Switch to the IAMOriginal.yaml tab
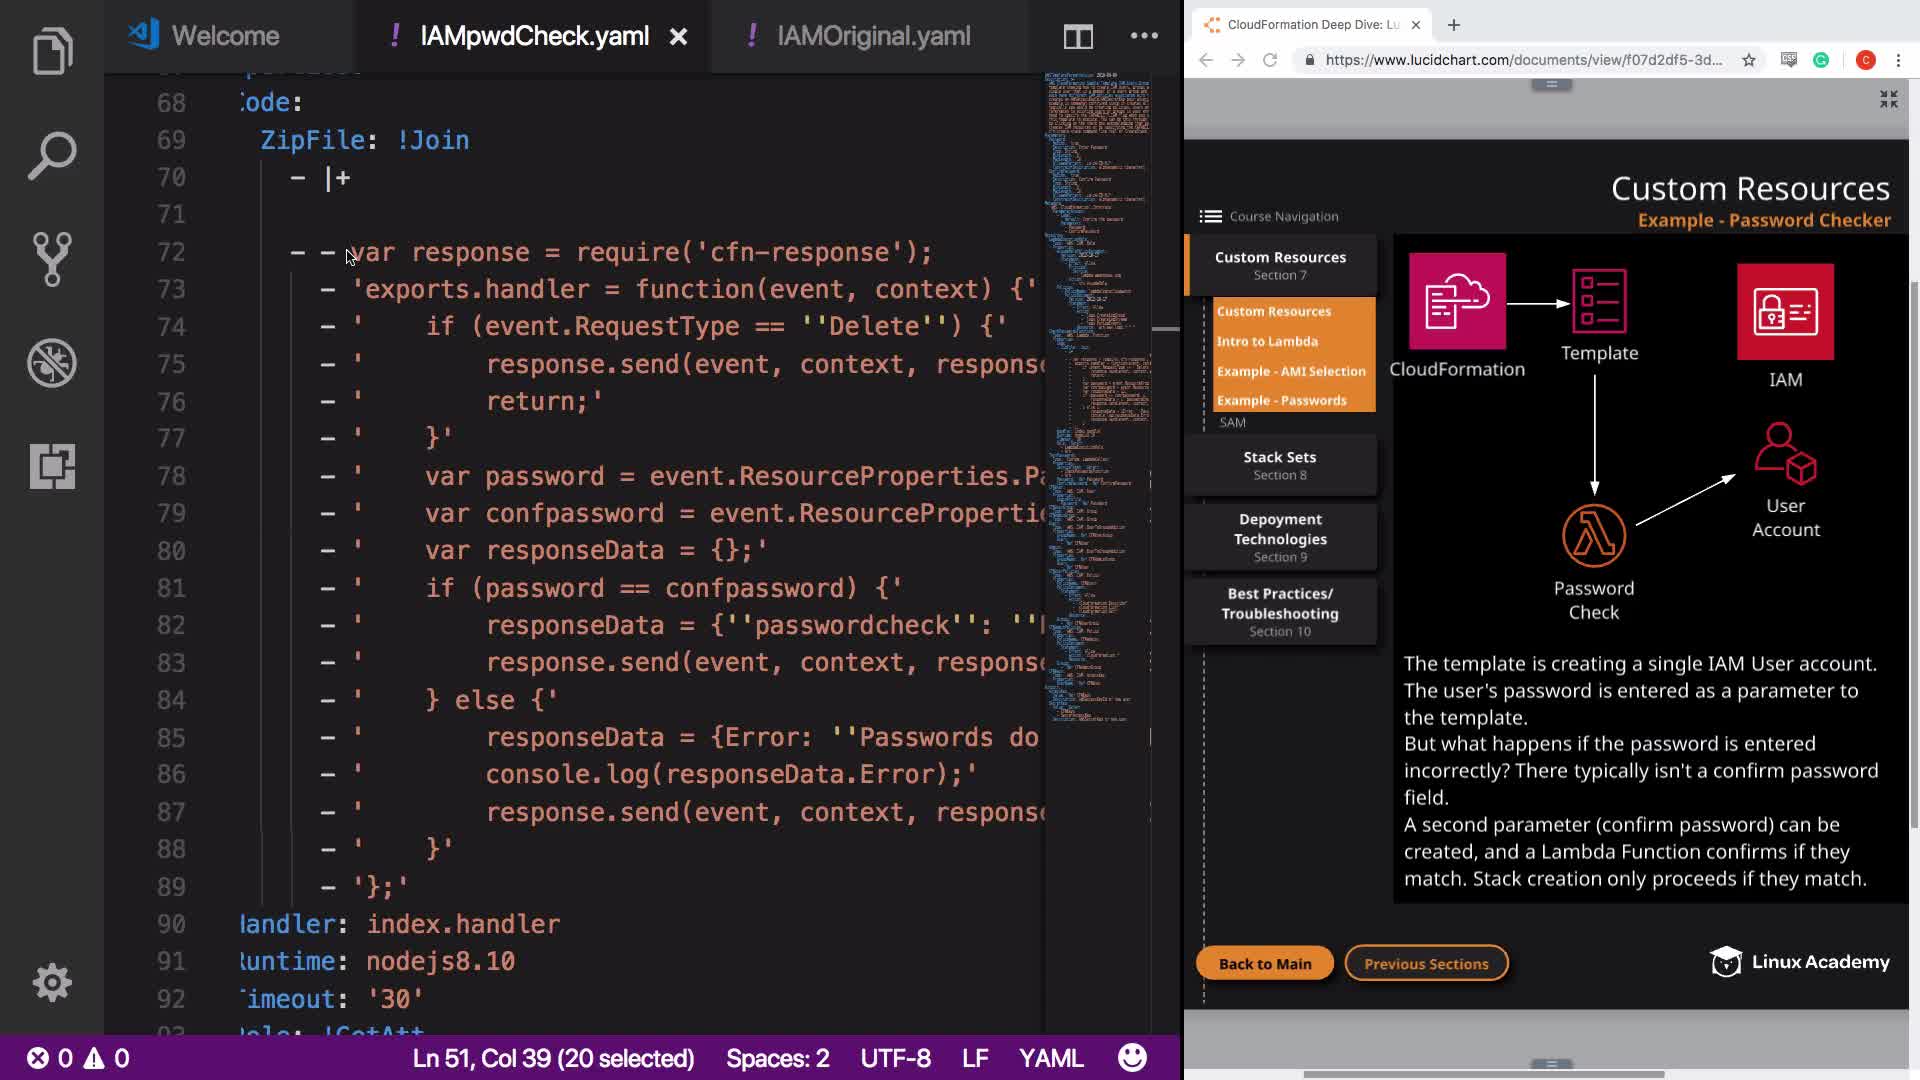The width and height of the screenshot is (1920, 1080). tap(872, 36)
